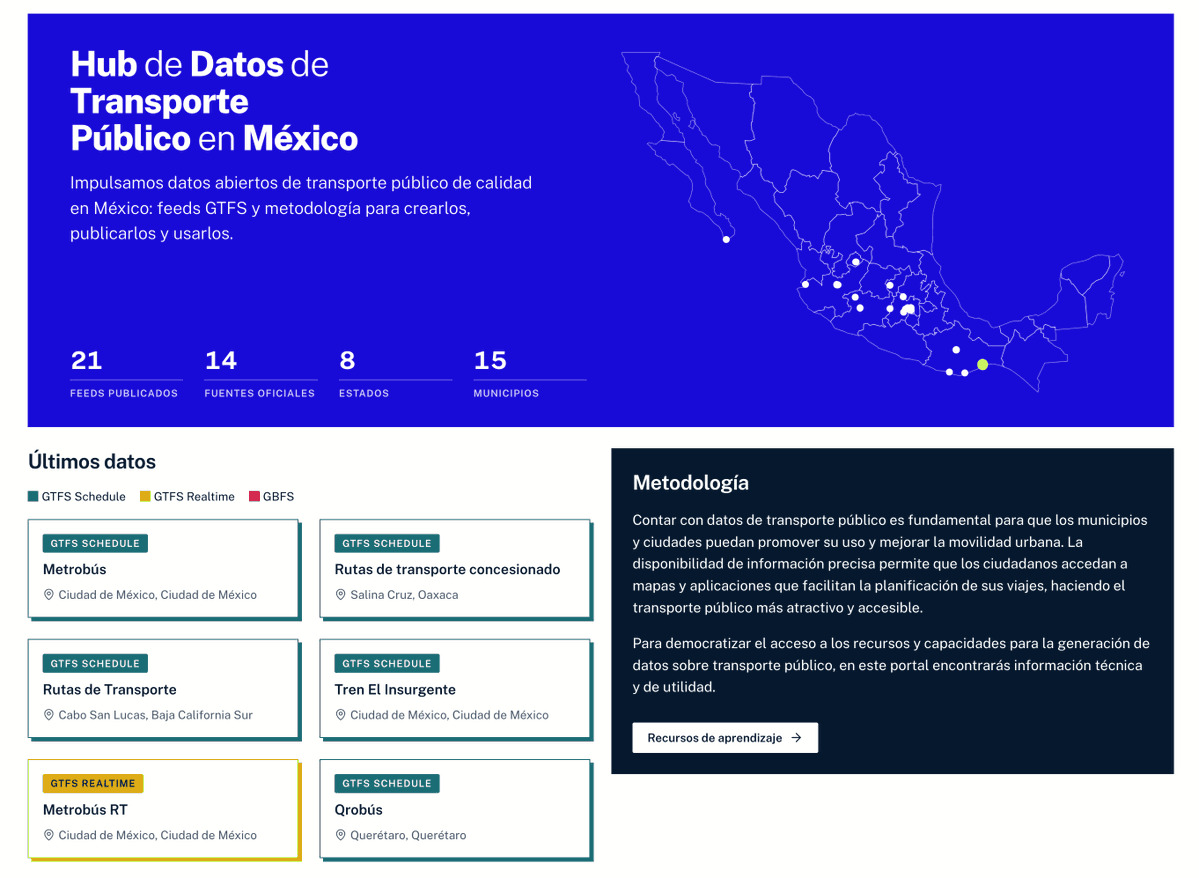
Task: Click arrow icon in Recursos de aprendizaje button
Action: [x=796, y=737]
